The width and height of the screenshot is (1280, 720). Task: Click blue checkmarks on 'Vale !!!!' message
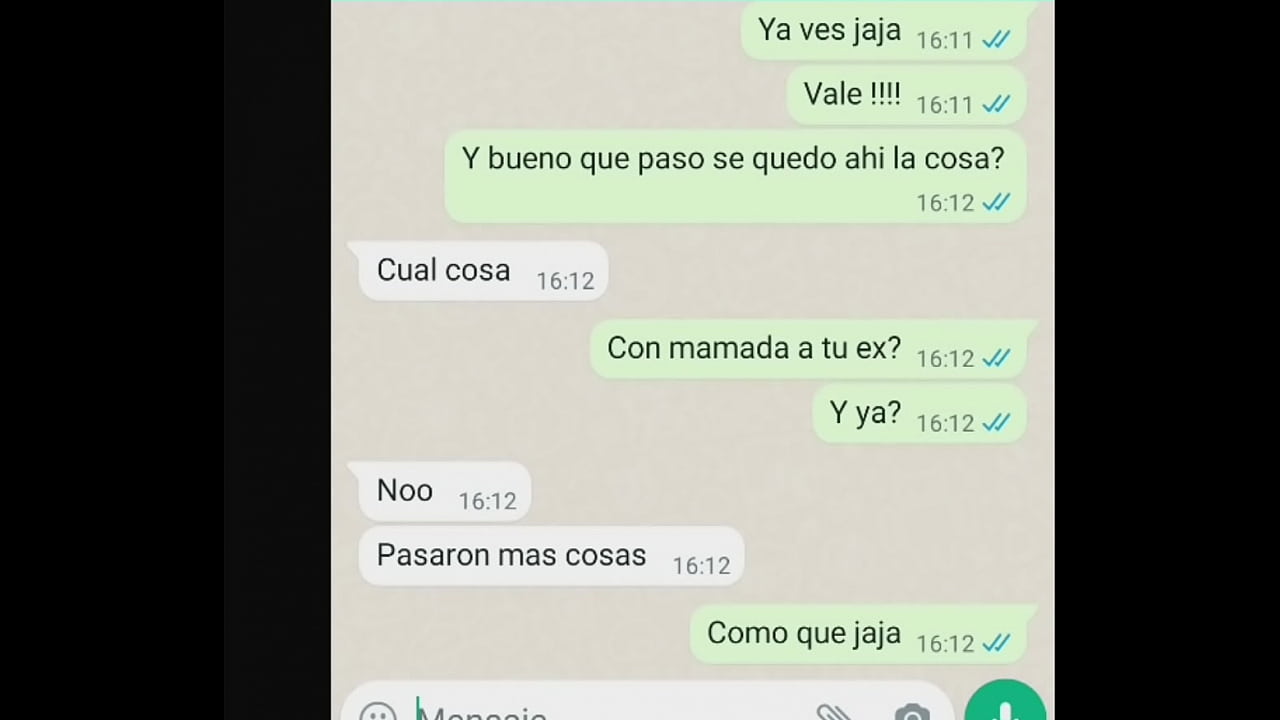tap(996, 104)
